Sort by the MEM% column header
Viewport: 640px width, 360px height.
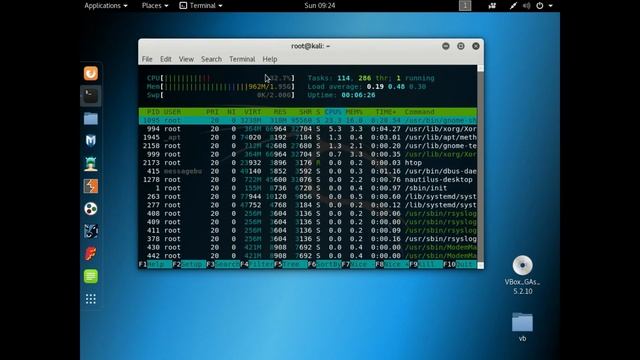pos(354,112)
